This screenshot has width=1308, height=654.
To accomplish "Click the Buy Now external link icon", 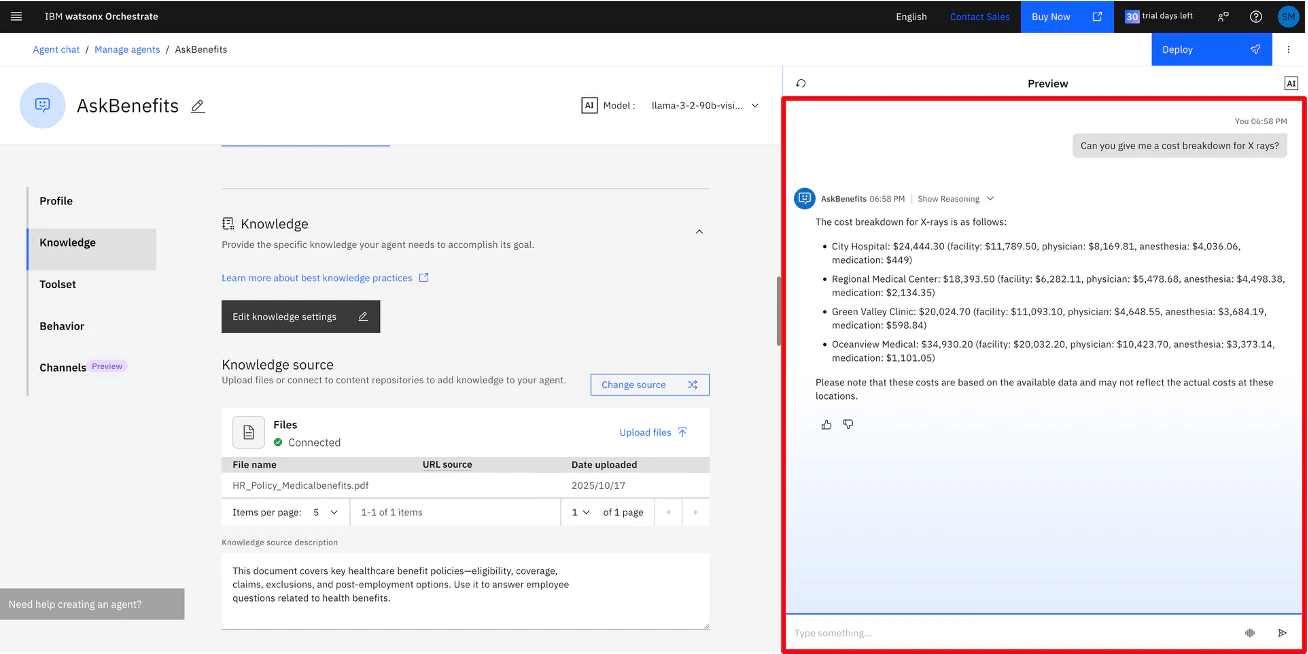I will [x=1097, y=16].
